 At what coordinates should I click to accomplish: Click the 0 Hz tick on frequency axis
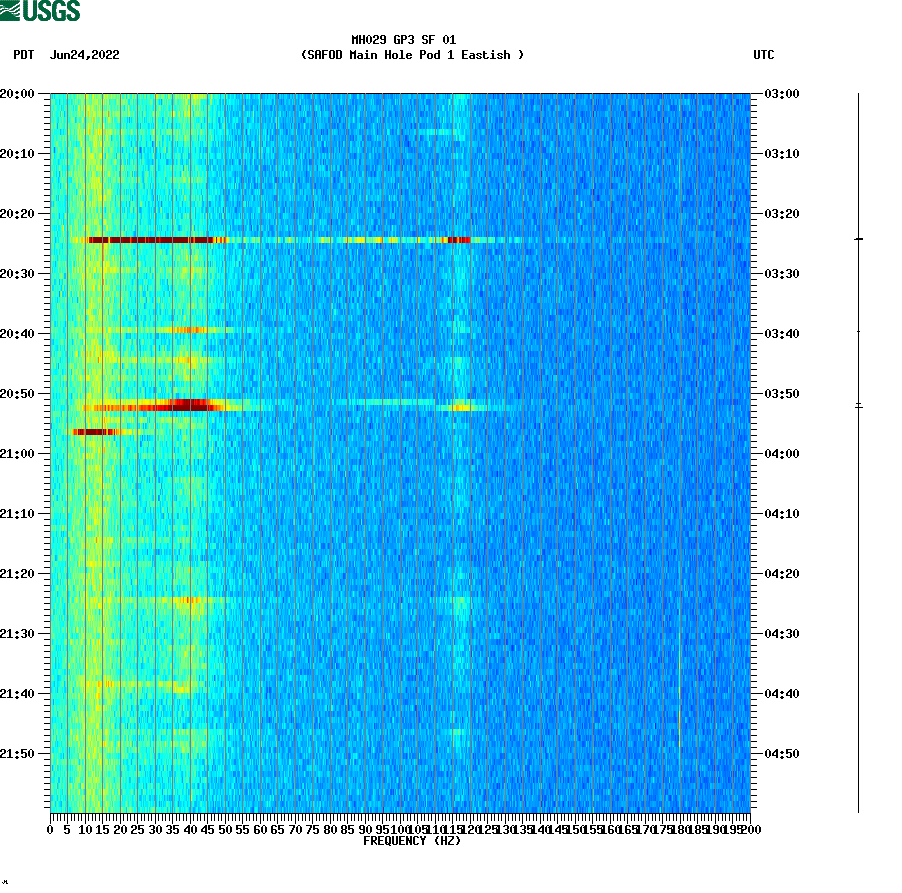pyautogui.click(x=48, y=820)
